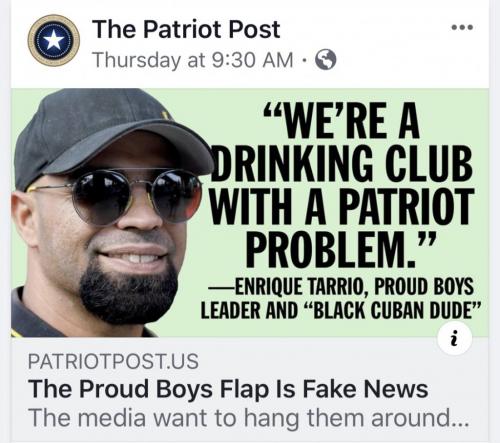500x443 pixels.
Task: Click the round info "i" icon
Action: coord(454,339)
